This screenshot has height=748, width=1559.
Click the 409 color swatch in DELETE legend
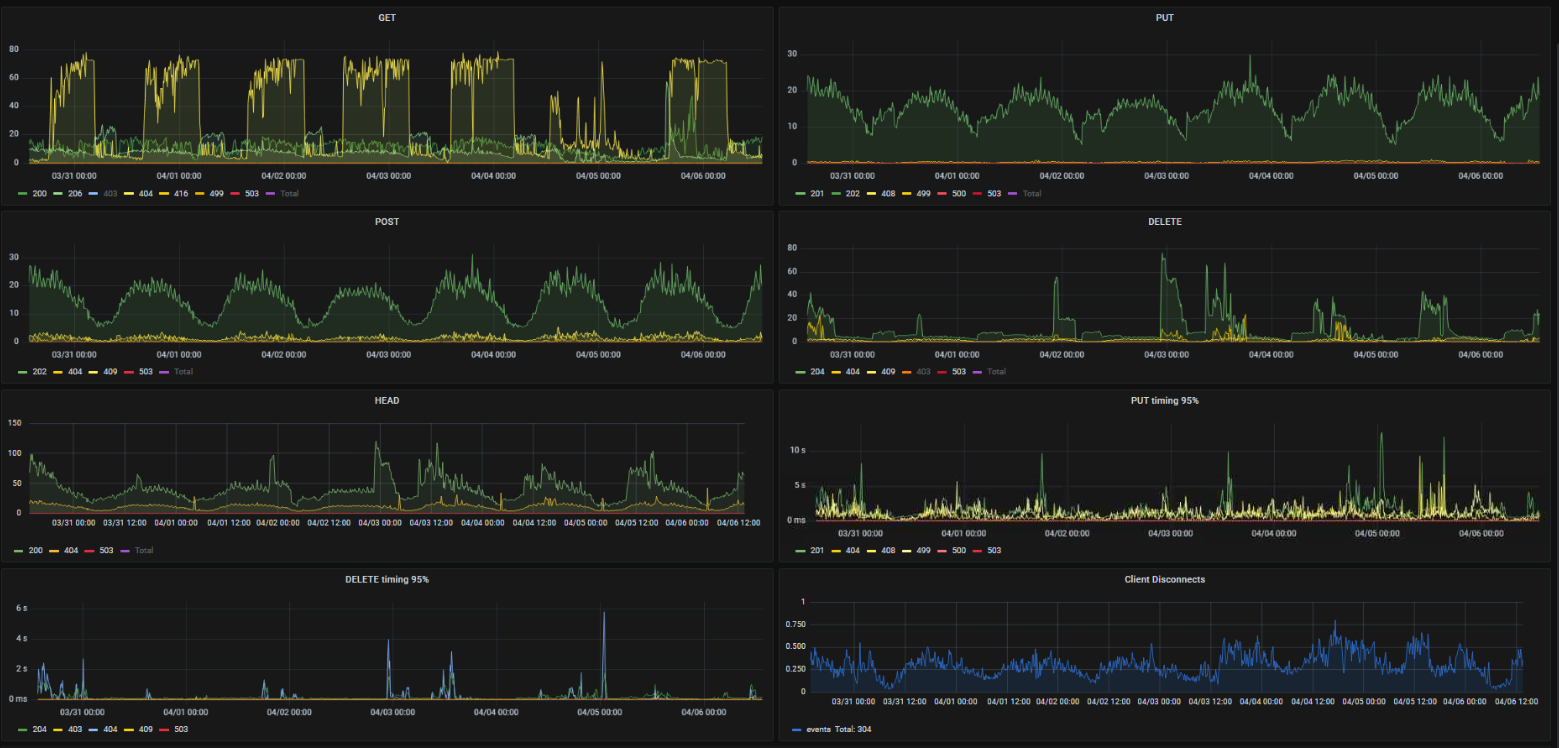tap(872, 371)
